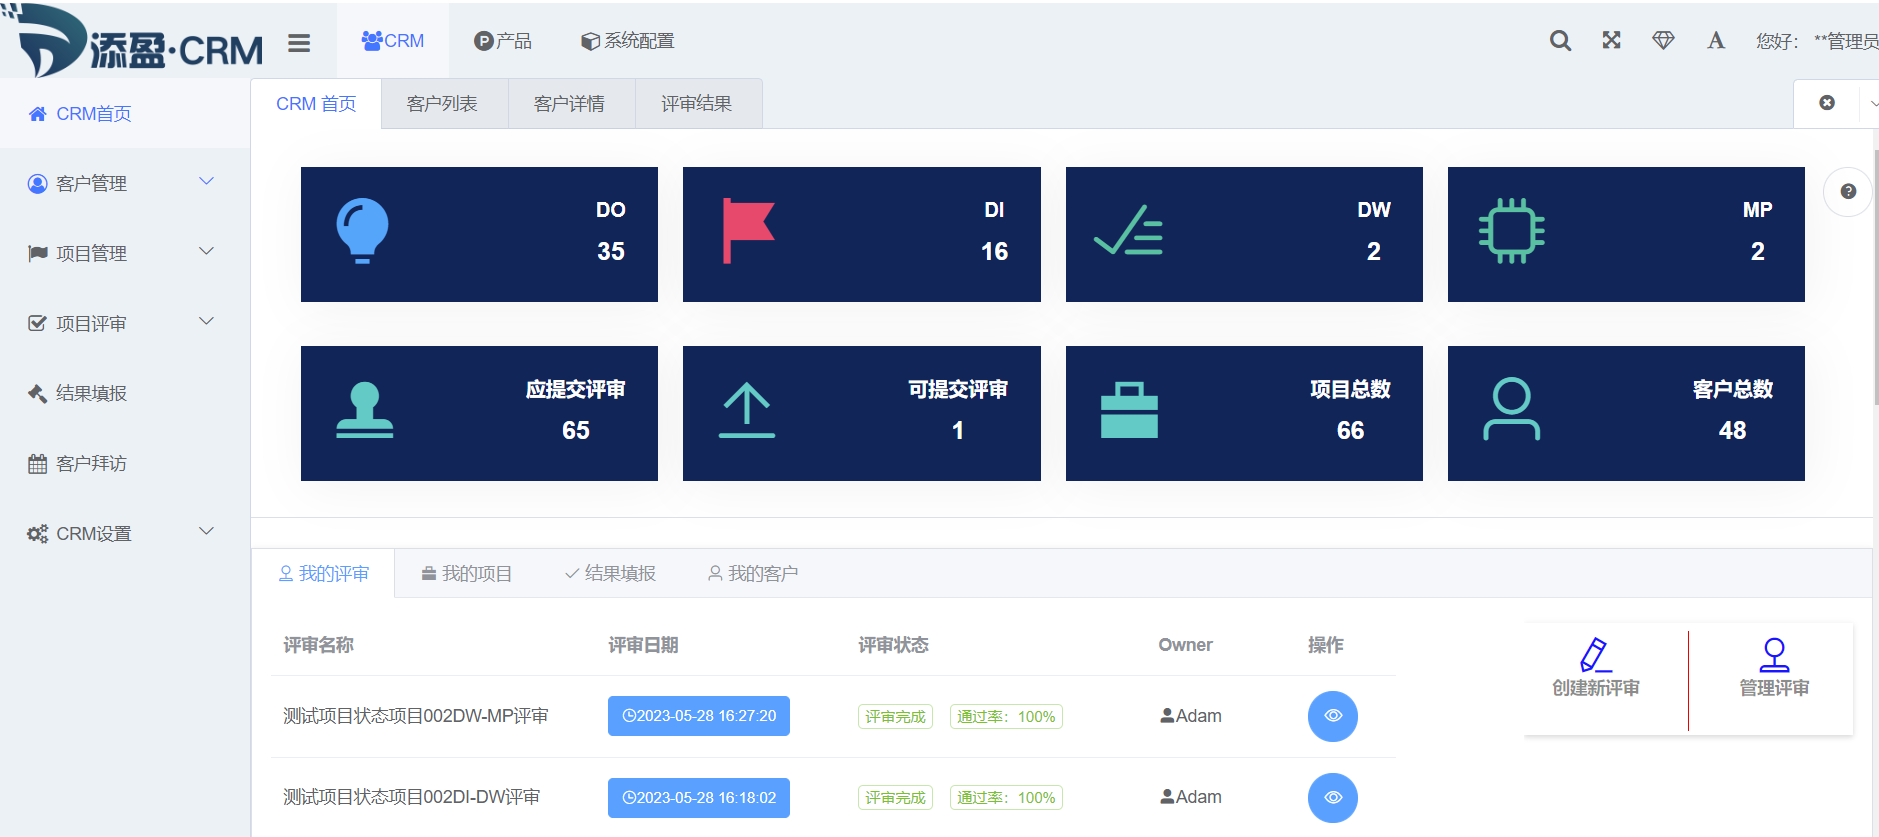The image size is (1879, 837).
Task: Click the font size letter A icon
Action: pyautogui.click(x=1716, y=40)
